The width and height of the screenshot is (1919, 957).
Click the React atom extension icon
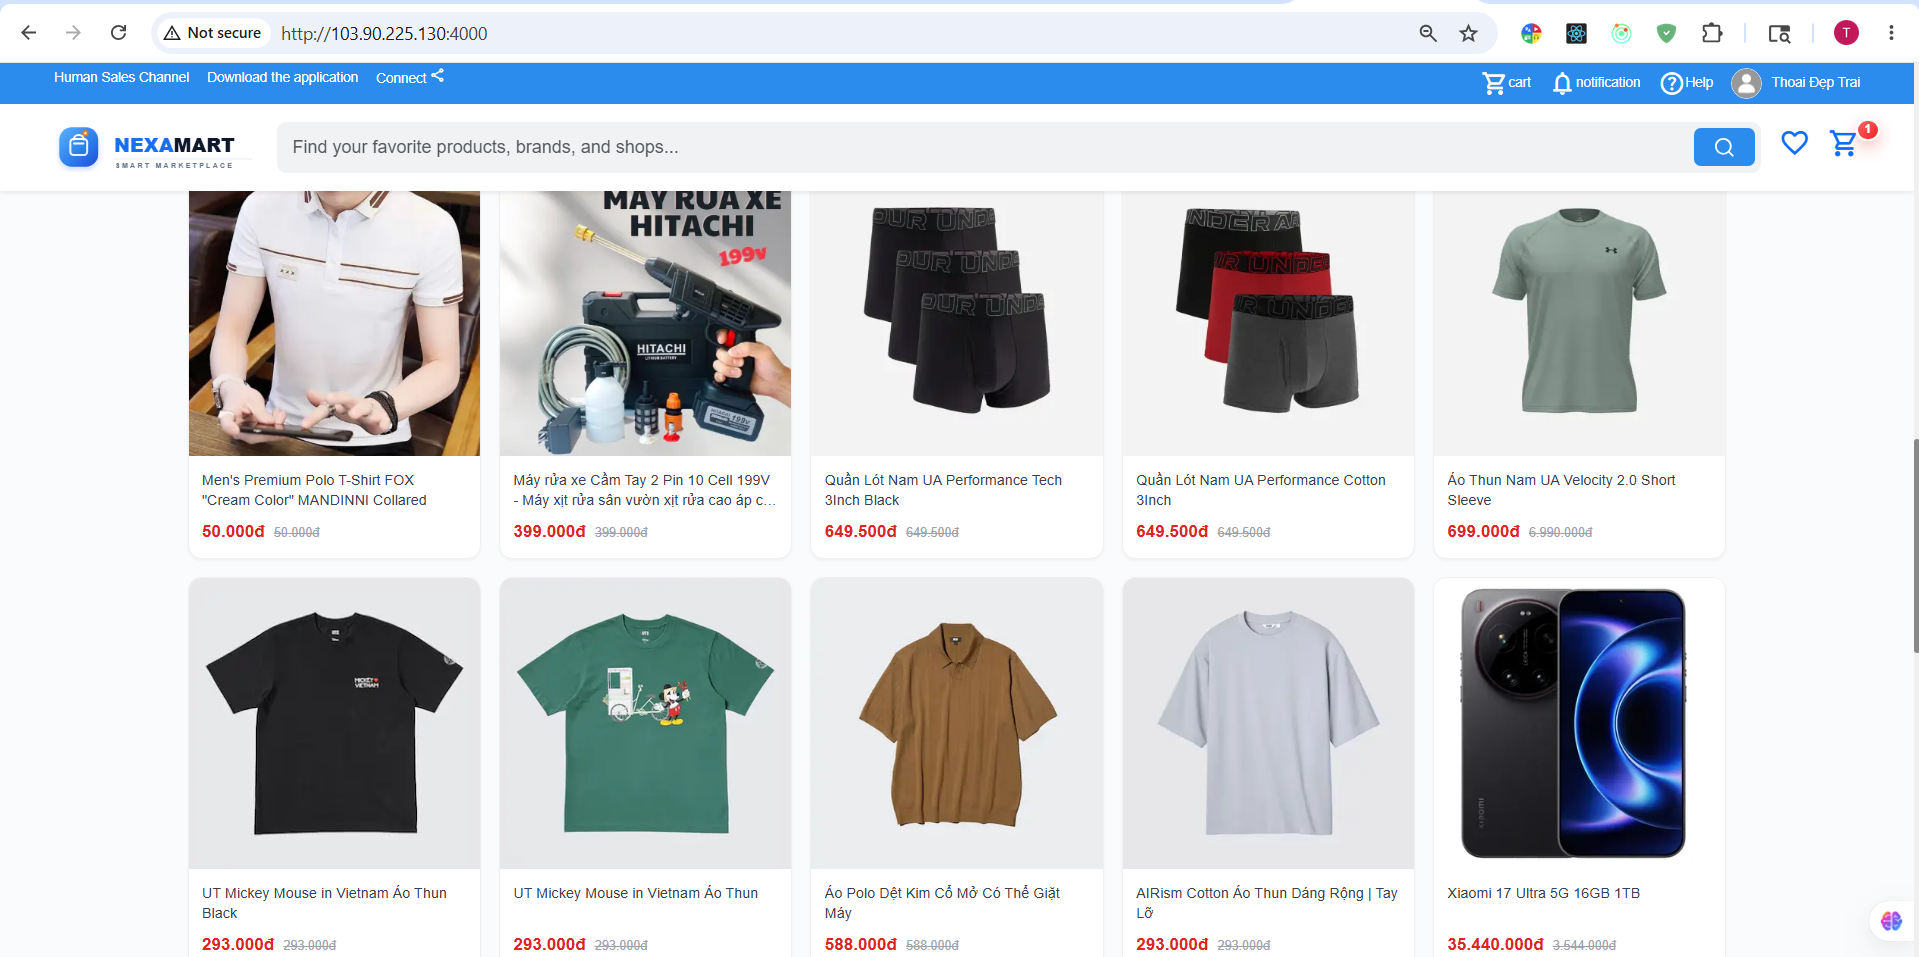tap(1576, 33)
